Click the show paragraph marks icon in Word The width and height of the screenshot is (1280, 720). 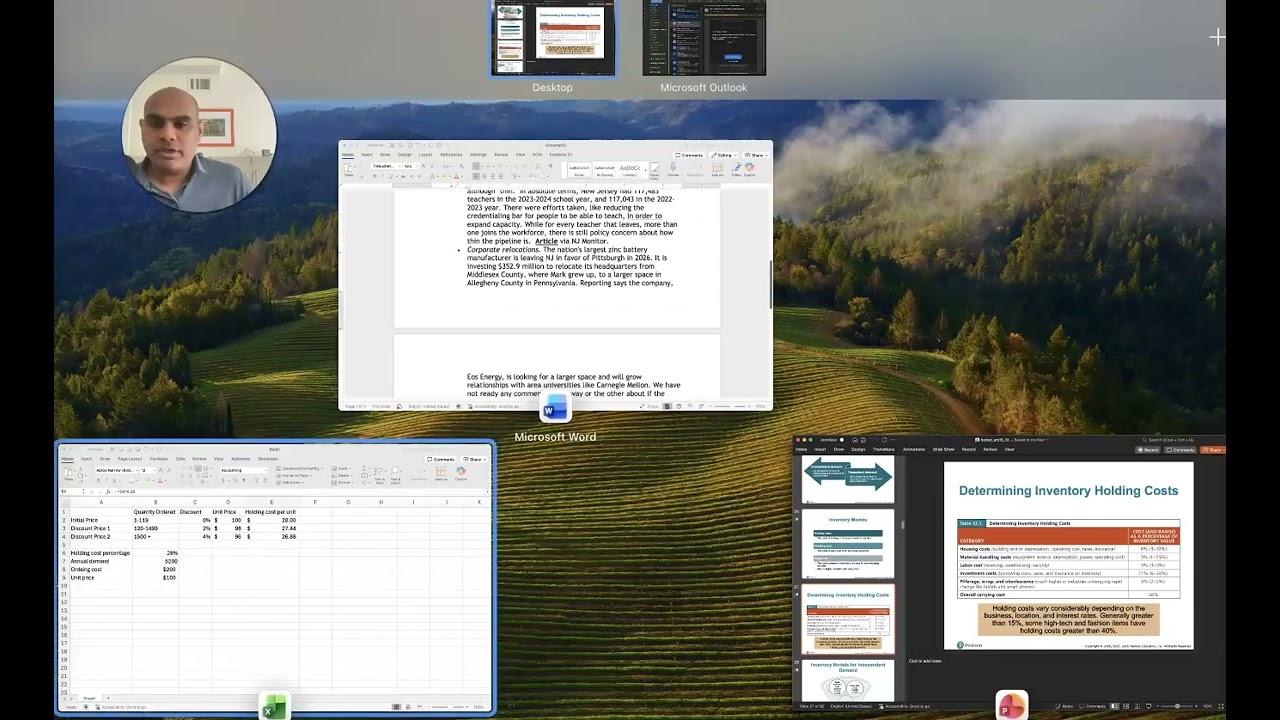pos(551,166)
